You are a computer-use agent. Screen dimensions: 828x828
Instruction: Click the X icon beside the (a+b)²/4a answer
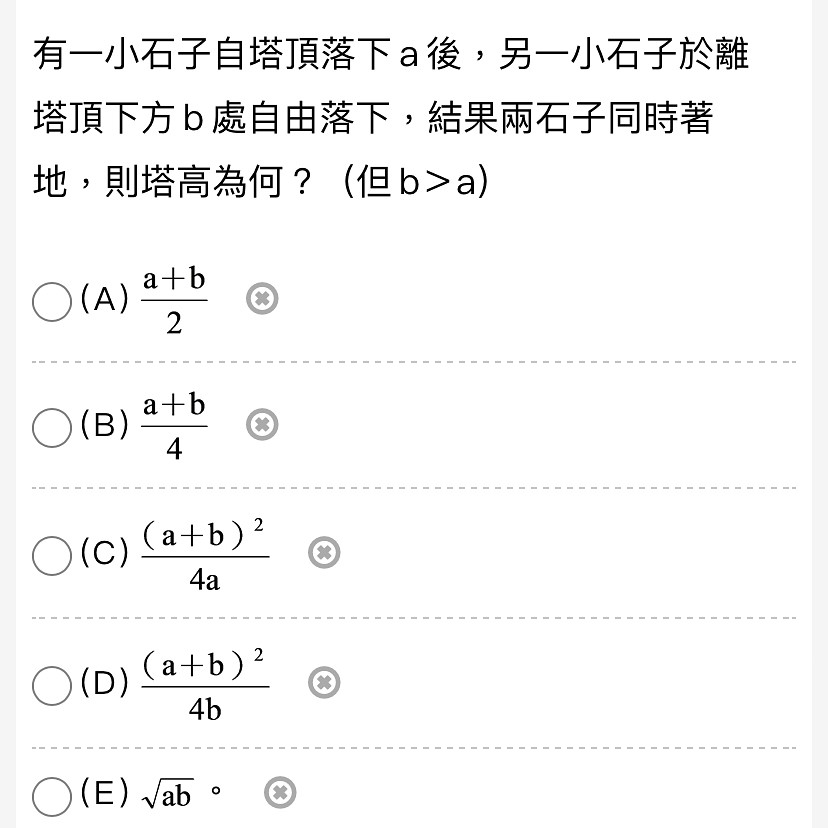point(324,552)
